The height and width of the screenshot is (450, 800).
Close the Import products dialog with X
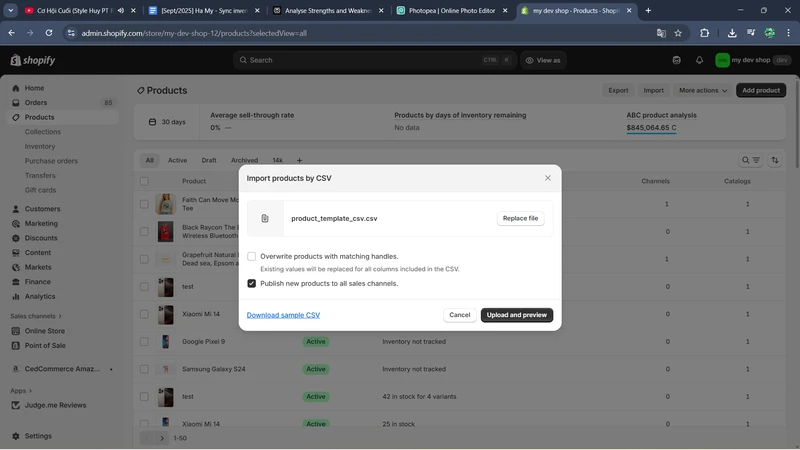point(547,178)
